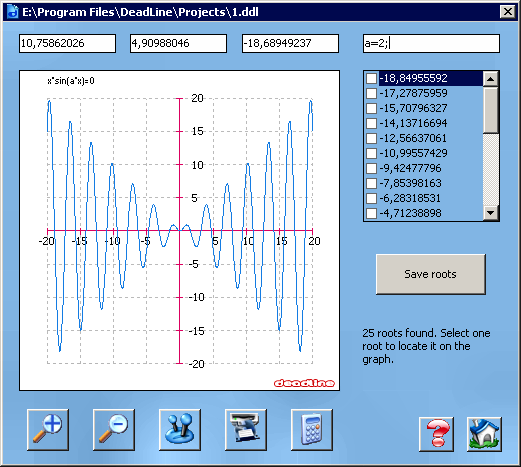Screen dimensions: 521x467
Task: Click the field showing 10,75862026
Action: point(67,43)
